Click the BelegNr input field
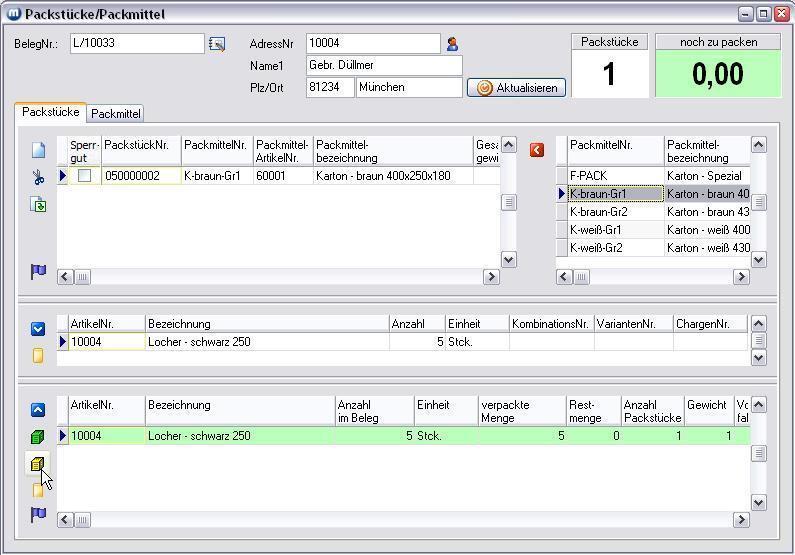This screenshot has height=555, width=795. click(x=136, y=44)
